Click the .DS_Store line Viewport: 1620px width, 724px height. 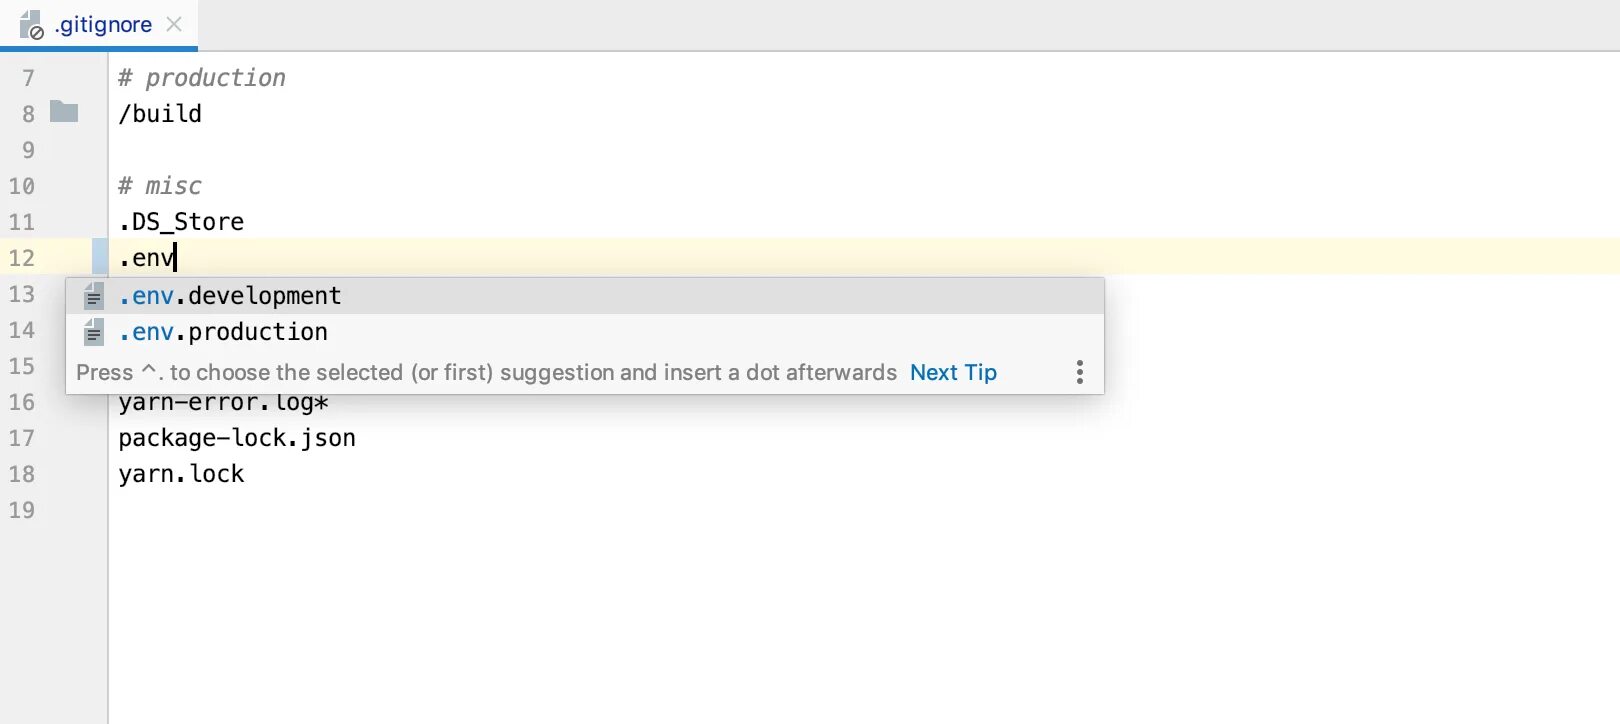[181, 222]
